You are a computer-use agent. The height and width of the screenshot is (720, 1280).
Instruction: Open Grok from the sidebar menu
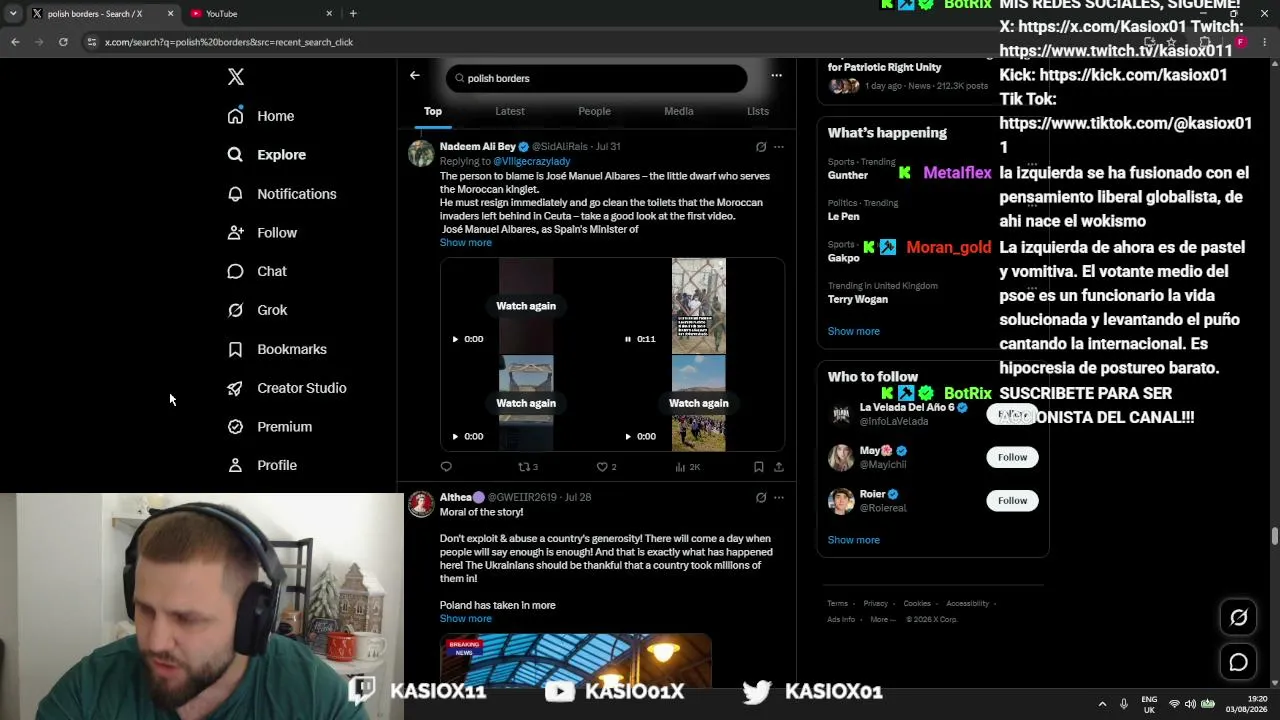[257, 310]
